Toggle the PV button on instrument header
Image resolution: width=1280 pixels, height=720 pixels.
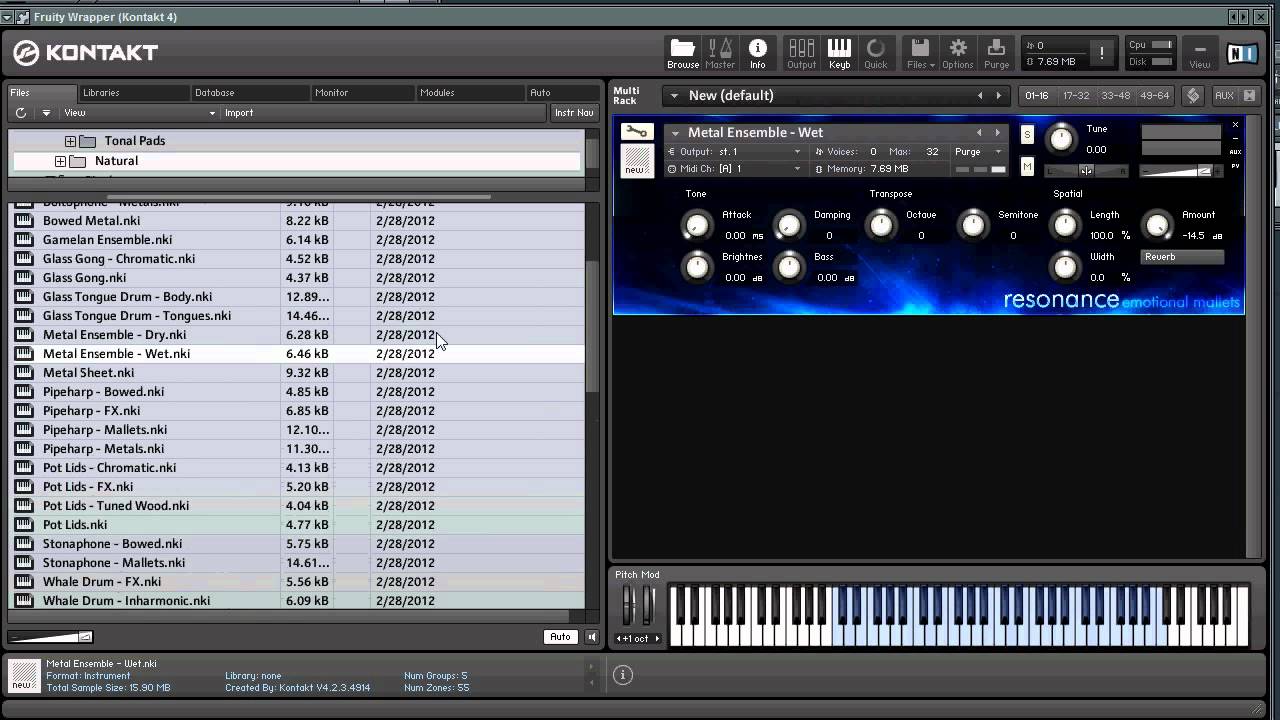tap(1235, 166)
